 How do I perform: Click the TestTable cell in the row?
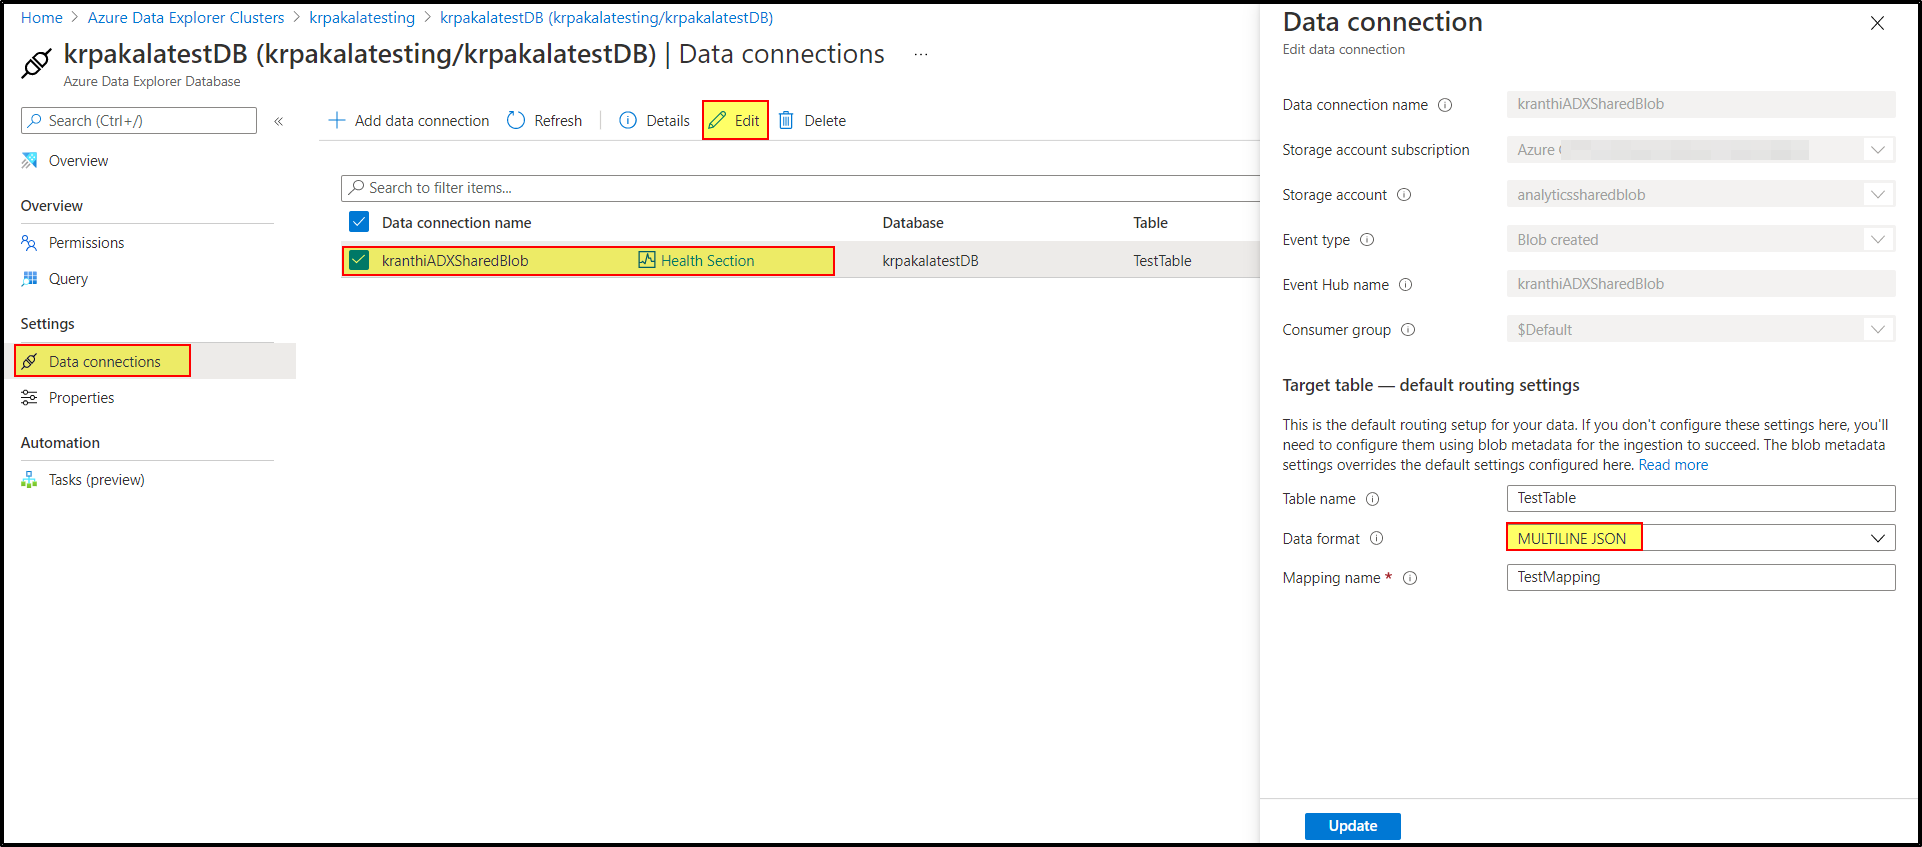click(1162, 261)
